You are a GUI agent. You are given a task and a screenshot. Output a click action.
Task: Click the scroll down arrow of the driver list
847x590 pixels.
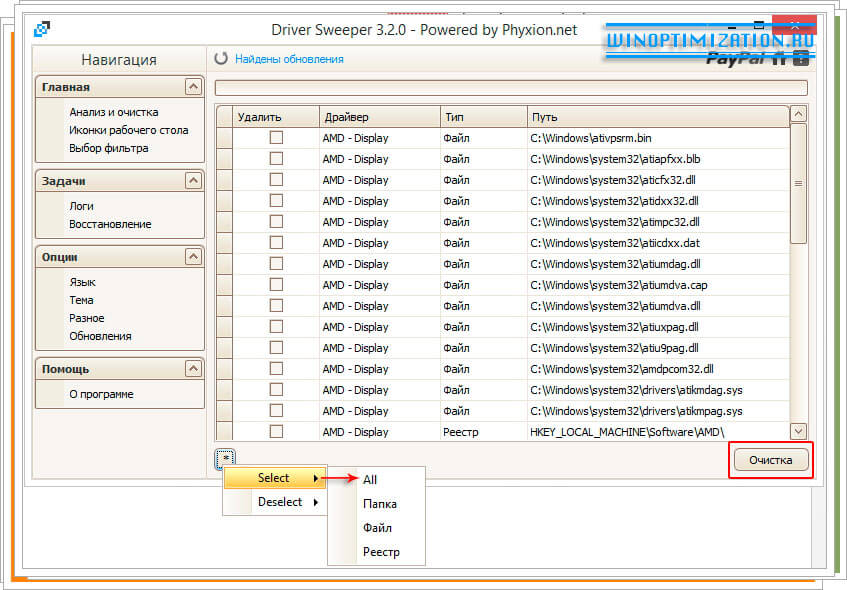click(x=798, y=431)
